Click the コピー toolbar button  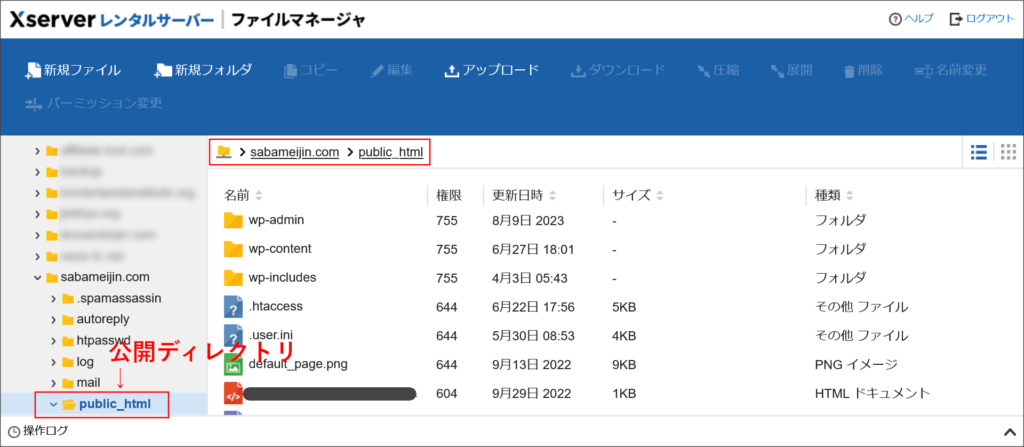311,71
